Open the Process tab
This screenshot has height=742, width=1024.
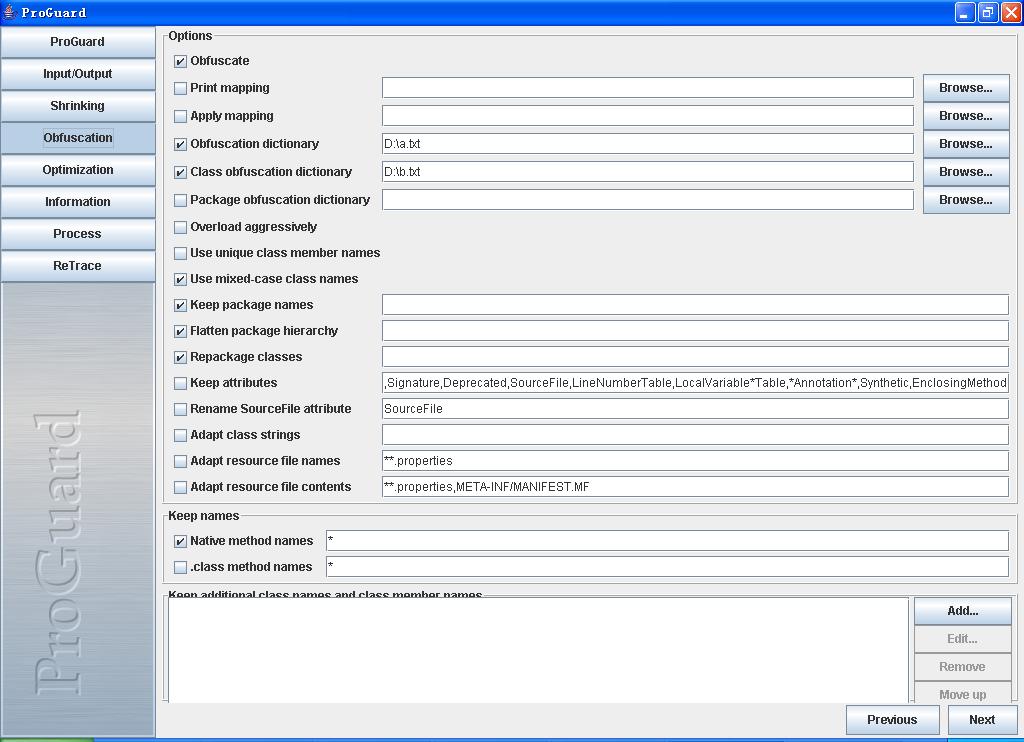[78, 234]
